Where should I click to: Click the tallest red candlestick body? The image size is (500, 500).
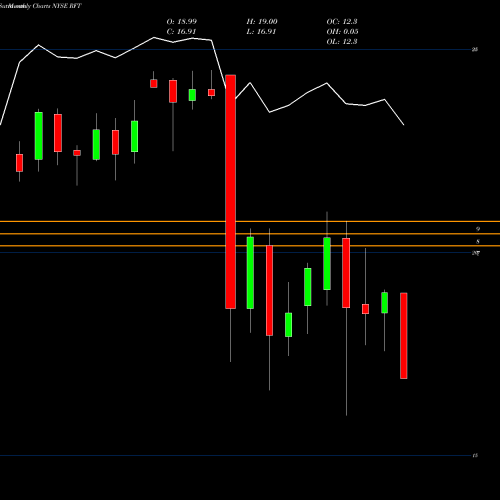231,192
